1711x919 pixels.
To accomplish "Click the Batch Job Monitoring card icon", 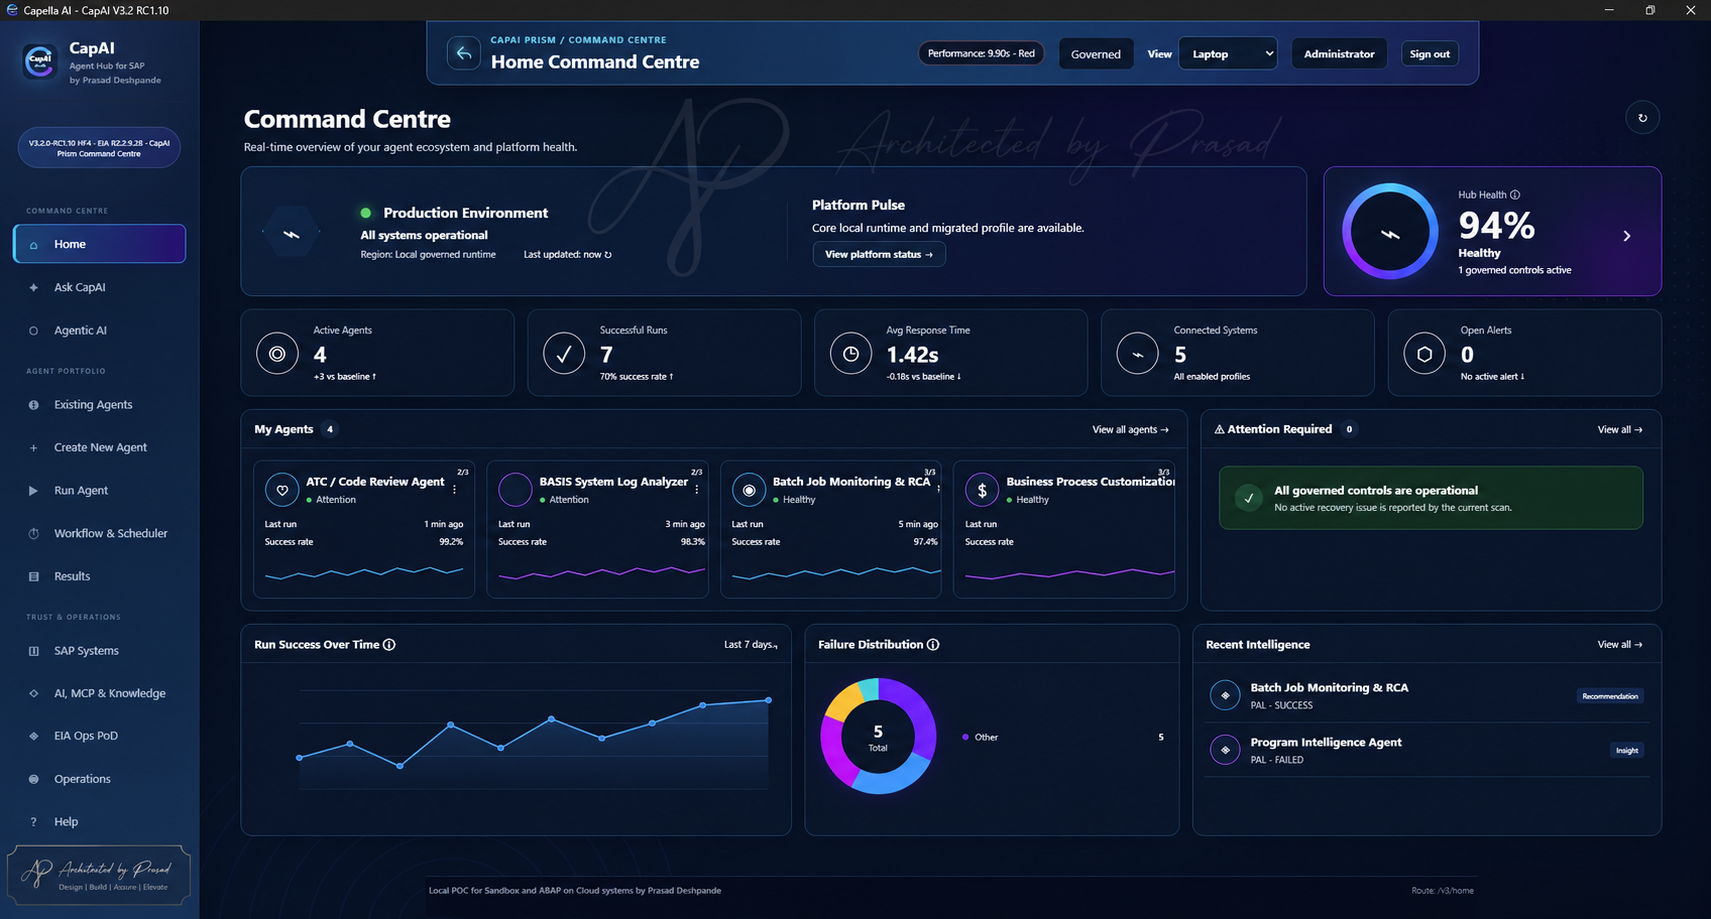I will coord(749,490).
